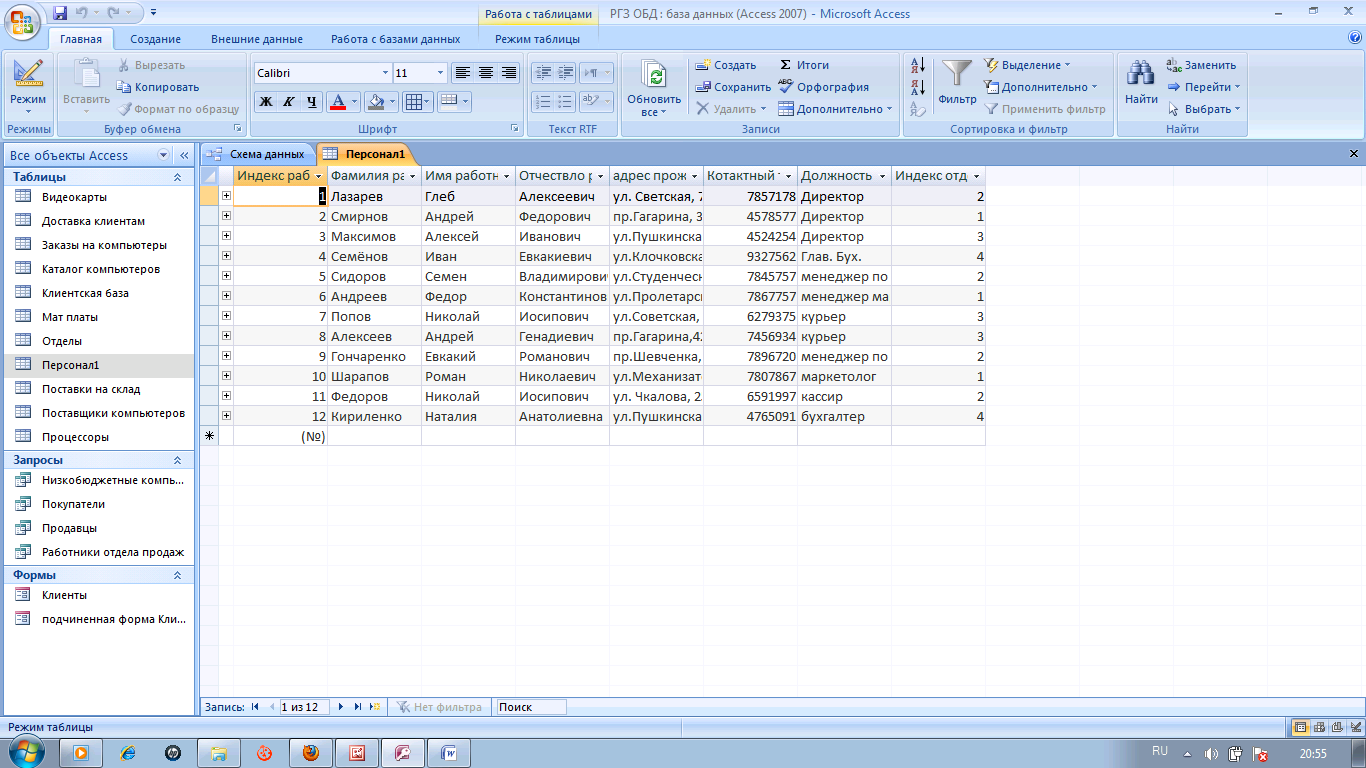The width and height of the screenshot is (1366, 768).
Task: Collapse the Таблицы group
Action: pos(178,177)
